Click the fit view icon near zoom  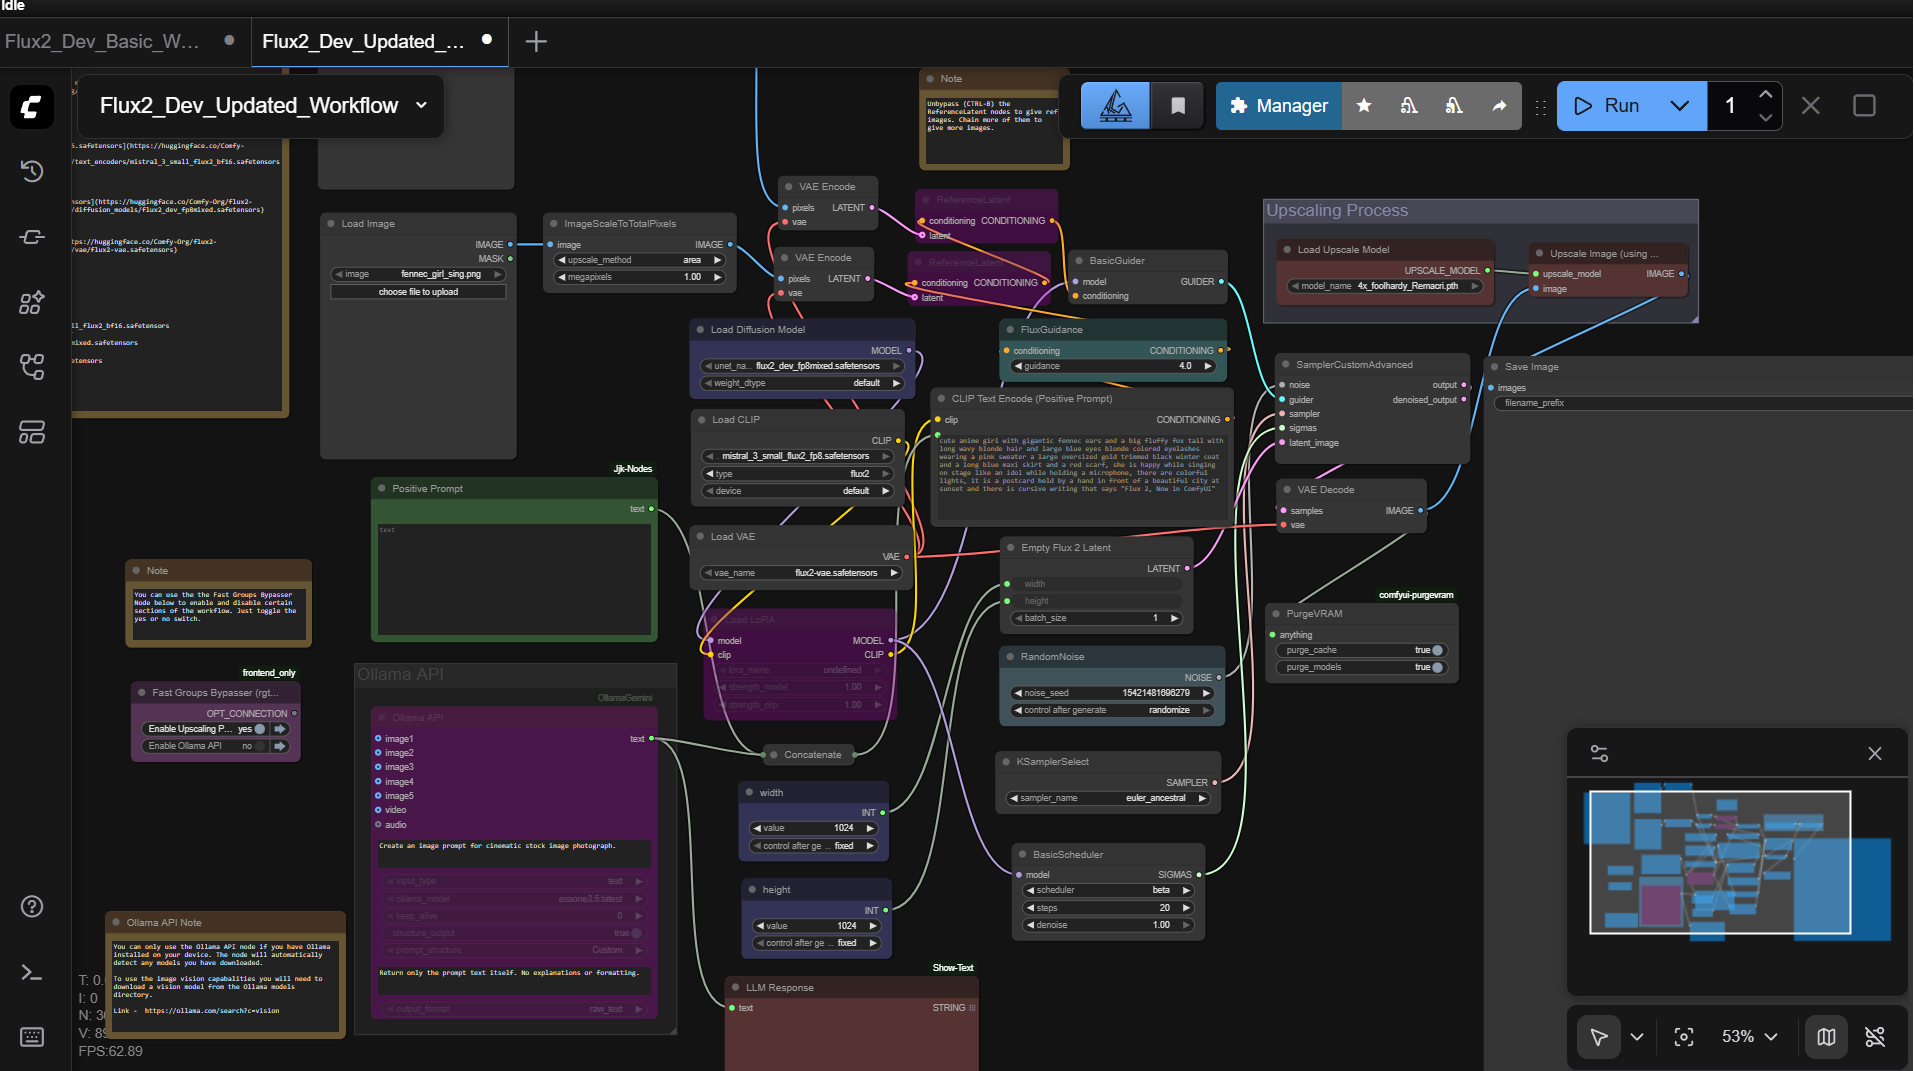pyautogui.click(x=1684, y=1037)
